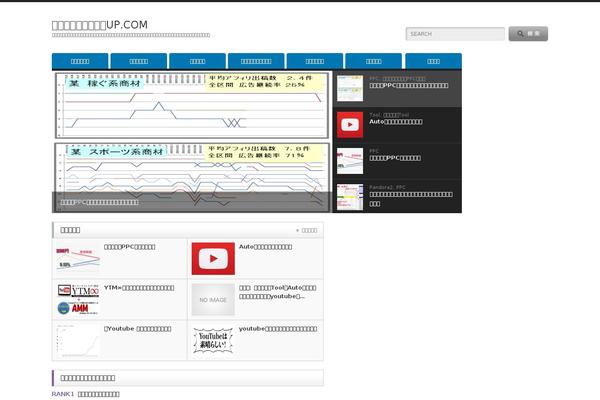The image size is (600, 400).
Task: Open the PPC article title in the article list
Action: pyautogui.click(x=130, y=247)
